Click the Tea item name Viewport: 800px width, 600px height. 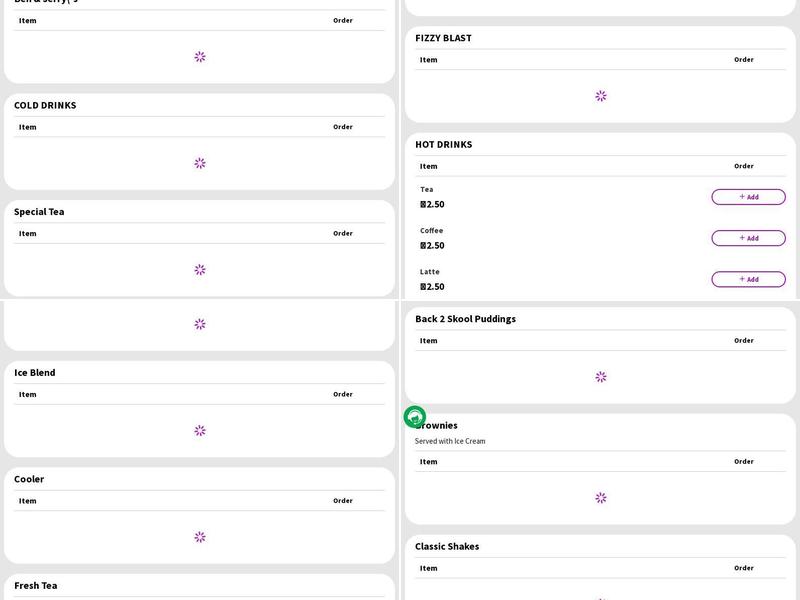coord(427,189)
